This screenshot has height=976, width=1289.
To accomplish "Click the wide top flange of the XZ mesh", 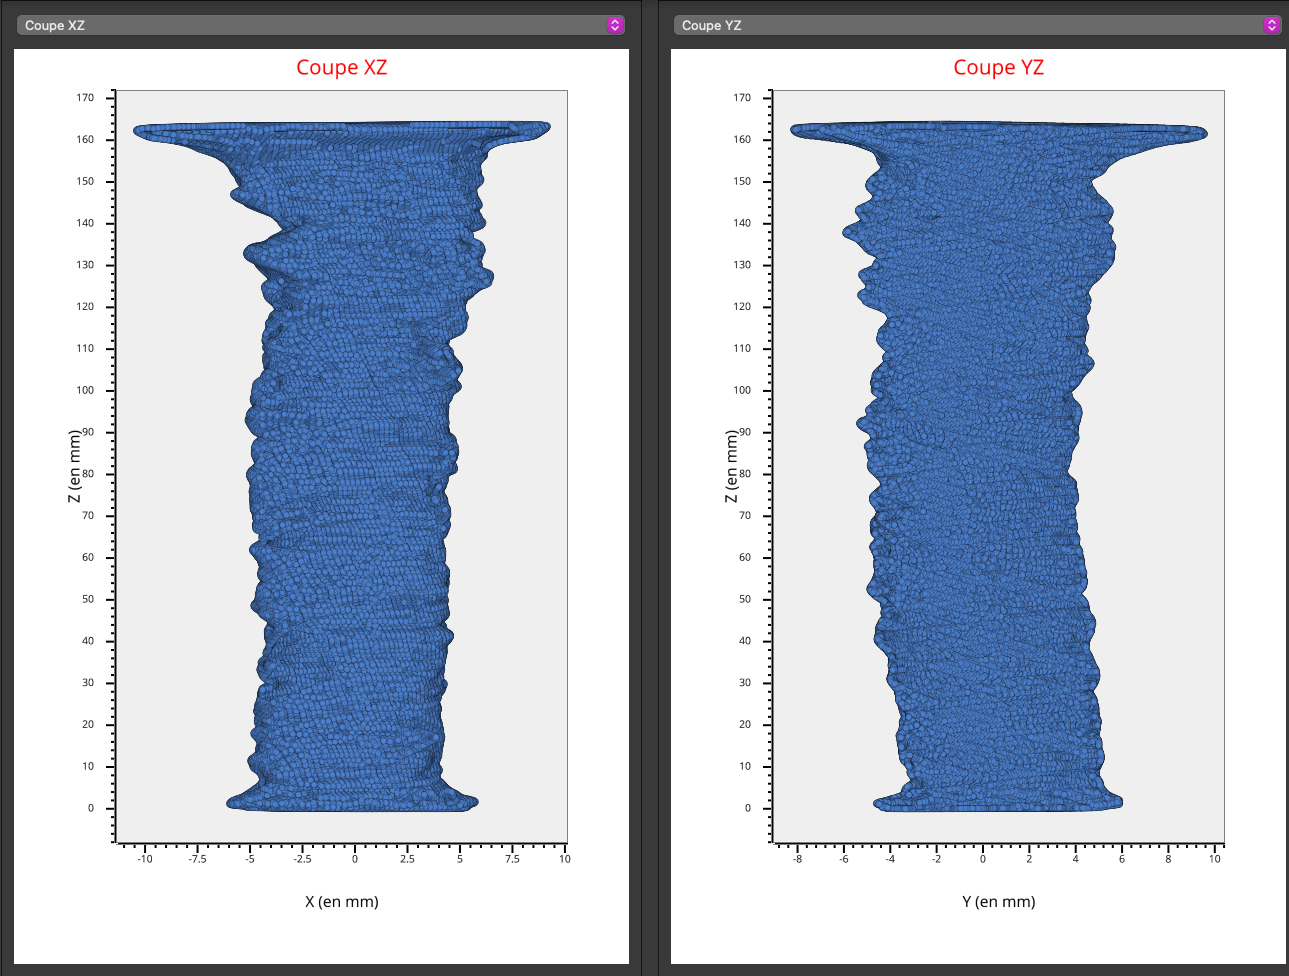I will pos(340,131).
